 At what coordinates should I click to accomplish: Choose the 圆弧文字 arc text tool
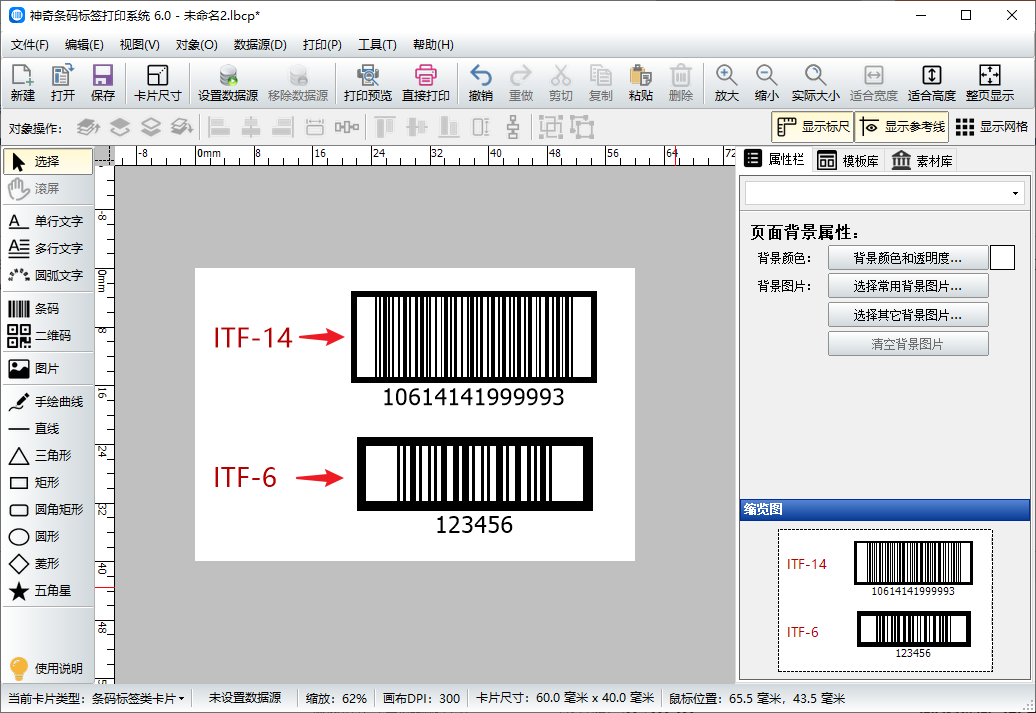[46, 276]
